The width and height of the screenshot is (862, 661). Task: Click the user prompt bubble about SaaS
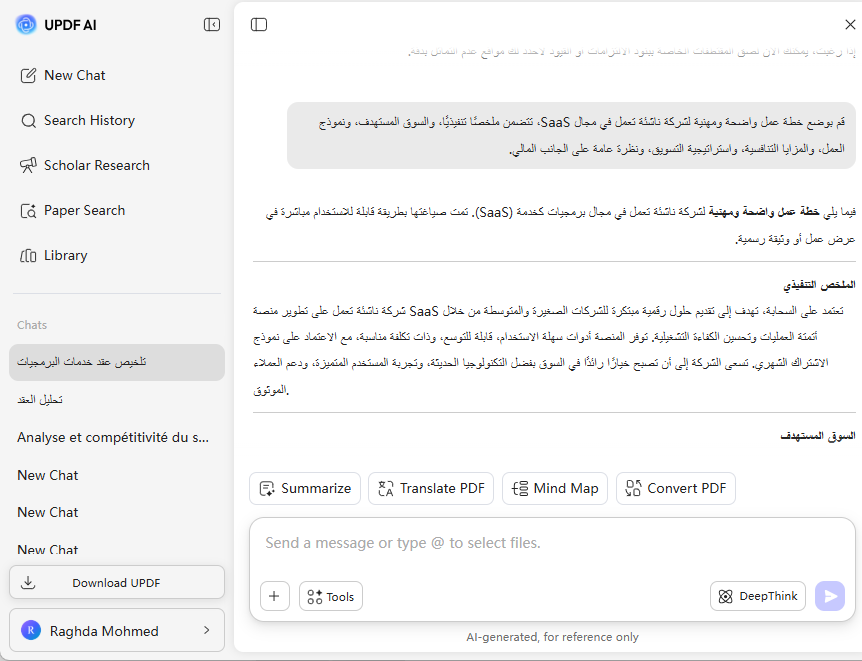(x=571, y=135)
